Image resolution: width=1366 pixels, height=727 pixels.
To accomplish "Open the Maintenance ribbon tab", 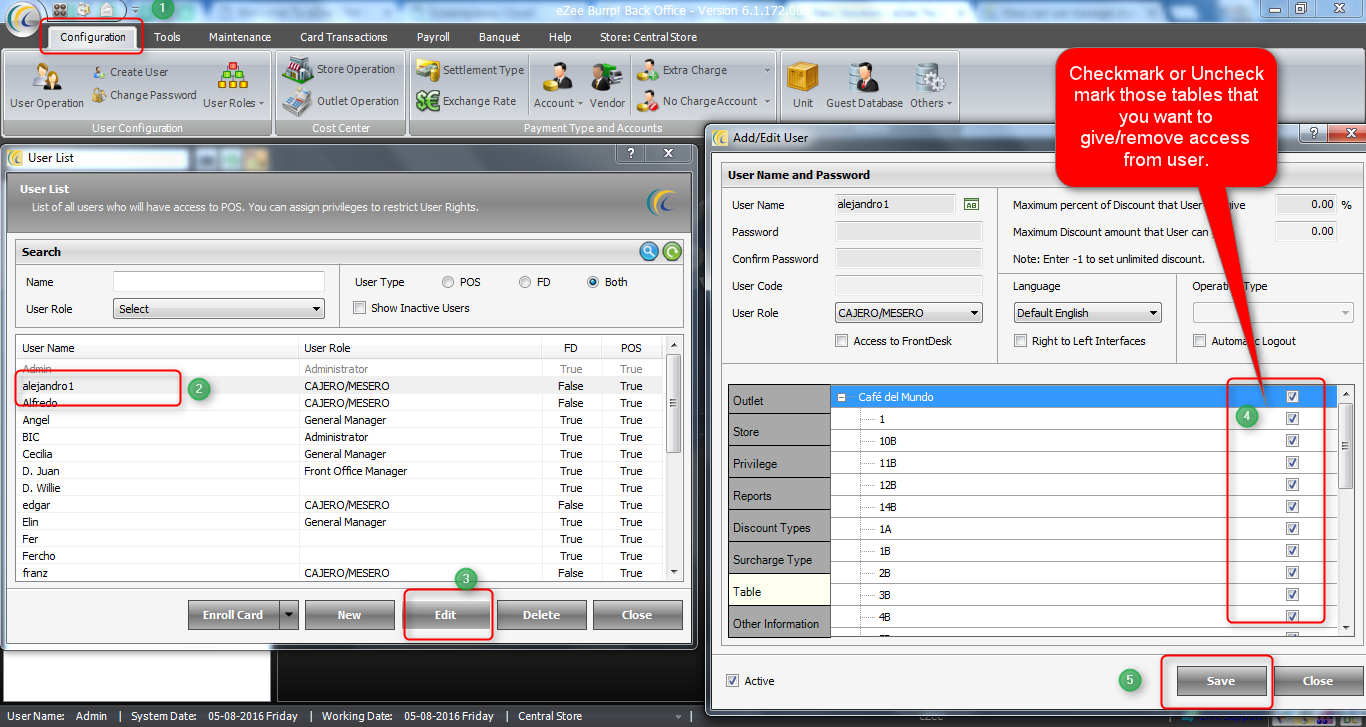I will tap(240, 37).
